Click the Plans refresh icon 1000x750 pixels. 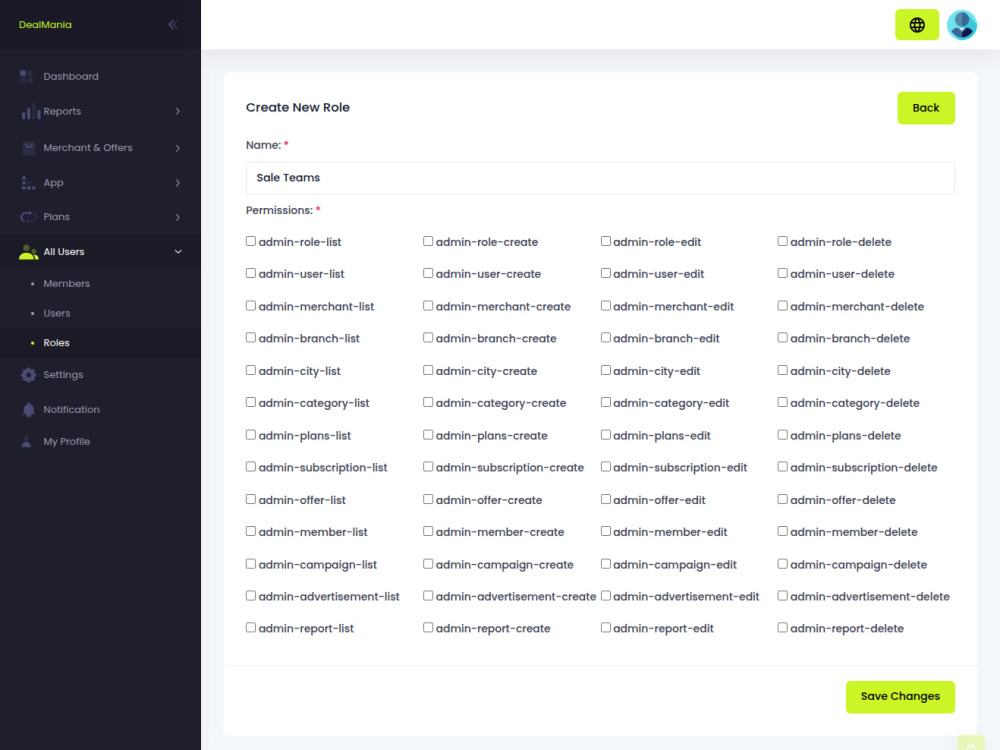coord(28,217)
